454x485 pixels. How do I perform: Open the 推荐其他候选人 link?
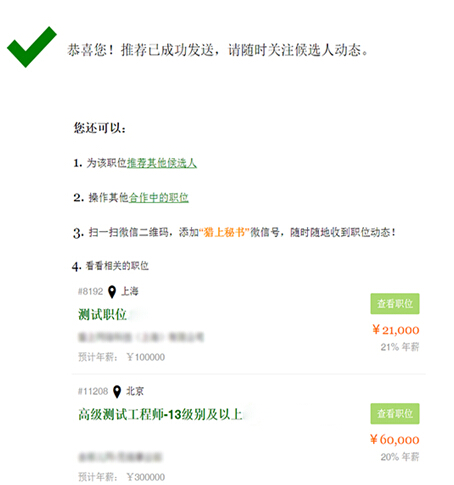coord(162,163)
